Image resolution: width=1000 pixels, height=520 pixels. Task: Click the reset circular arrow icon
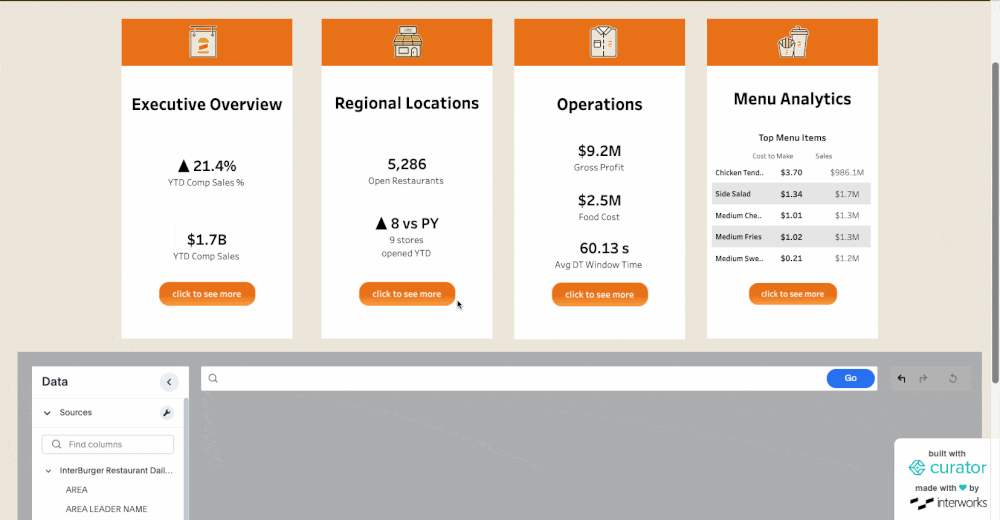pyautogui.click(x=953, y=379)
